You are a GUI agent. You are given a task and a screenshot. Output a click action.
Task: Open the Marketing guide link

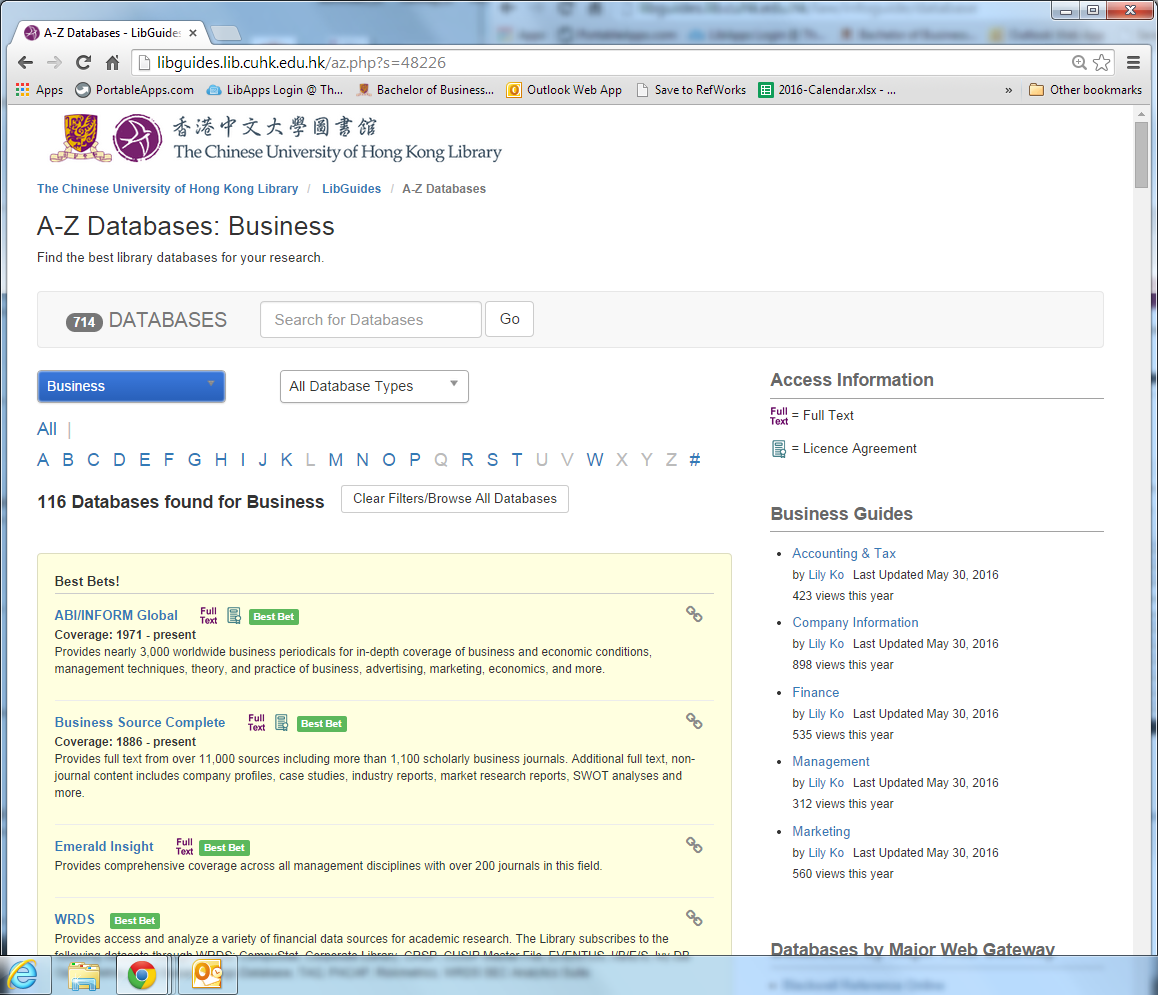(x=821, y=832)
